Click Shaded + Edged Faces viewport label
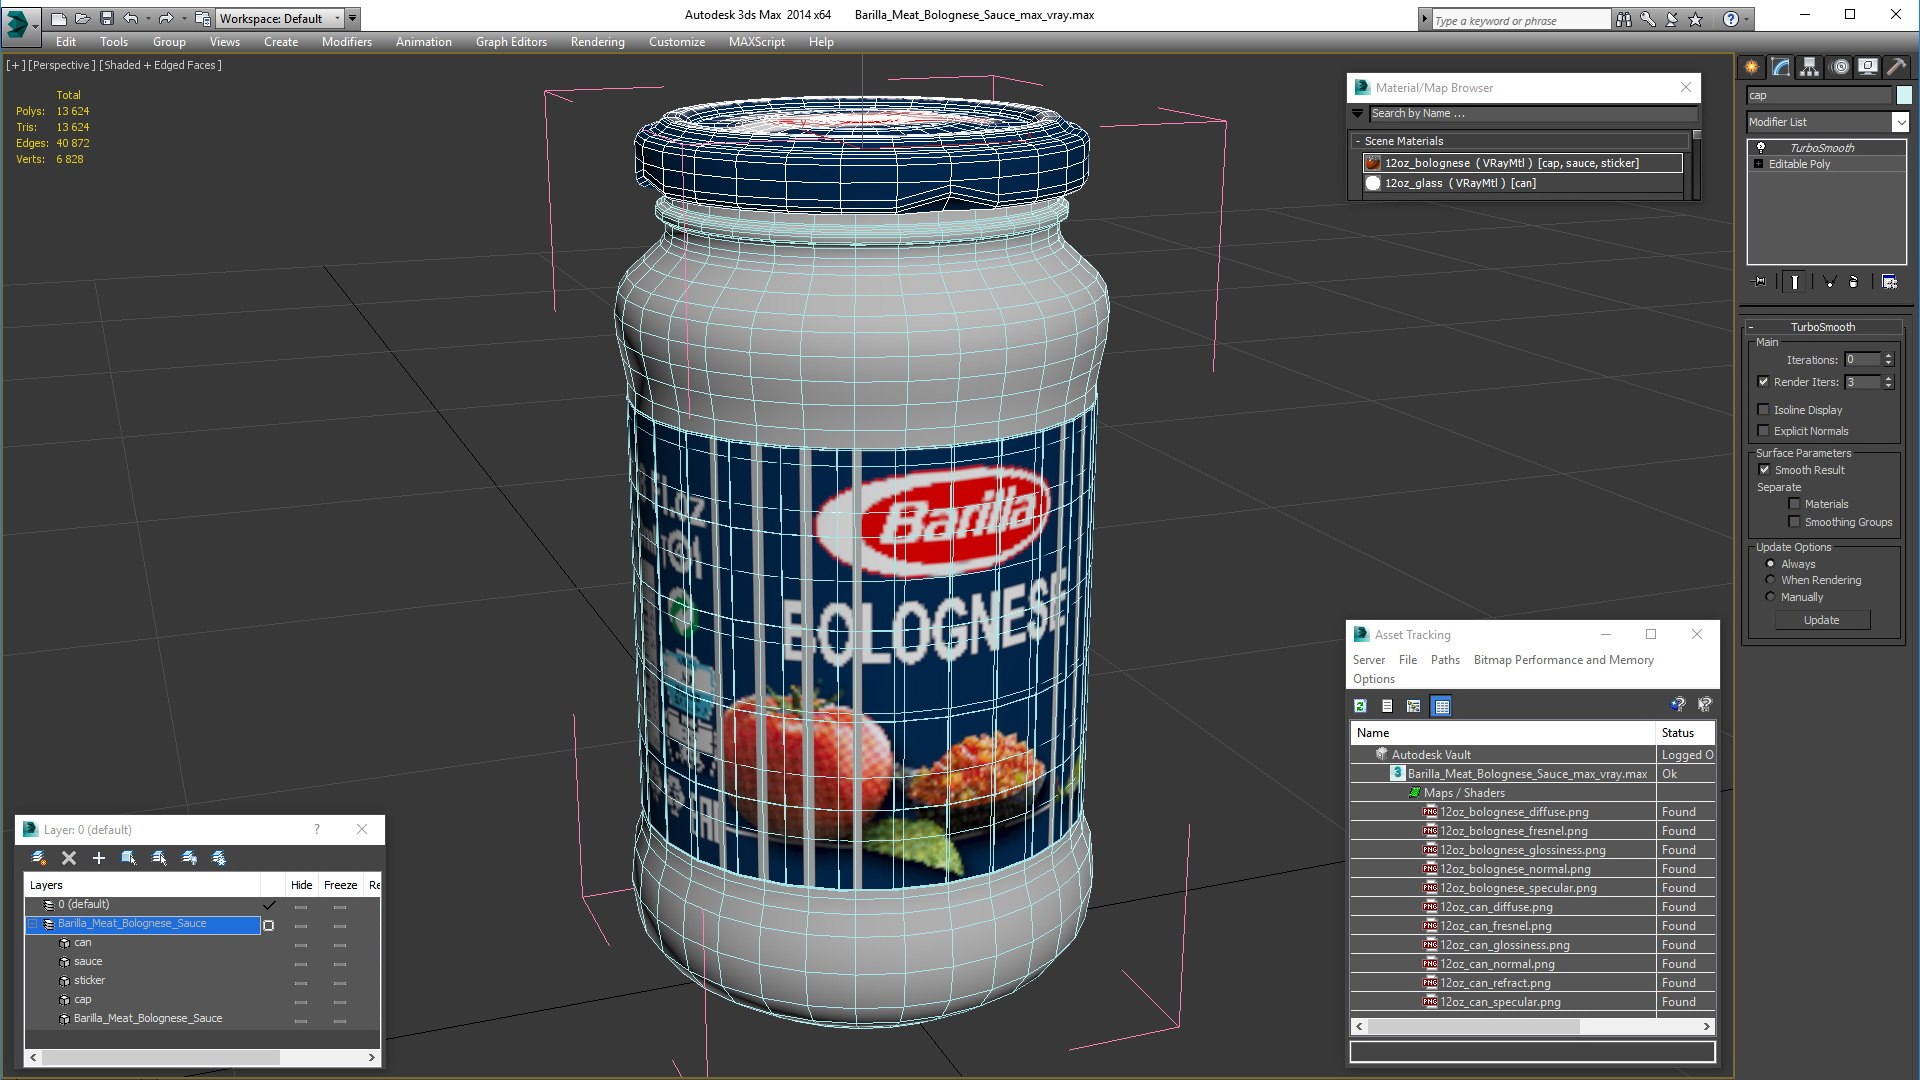The height and width of the screenshot is (1080, 1920). (160, 65)
